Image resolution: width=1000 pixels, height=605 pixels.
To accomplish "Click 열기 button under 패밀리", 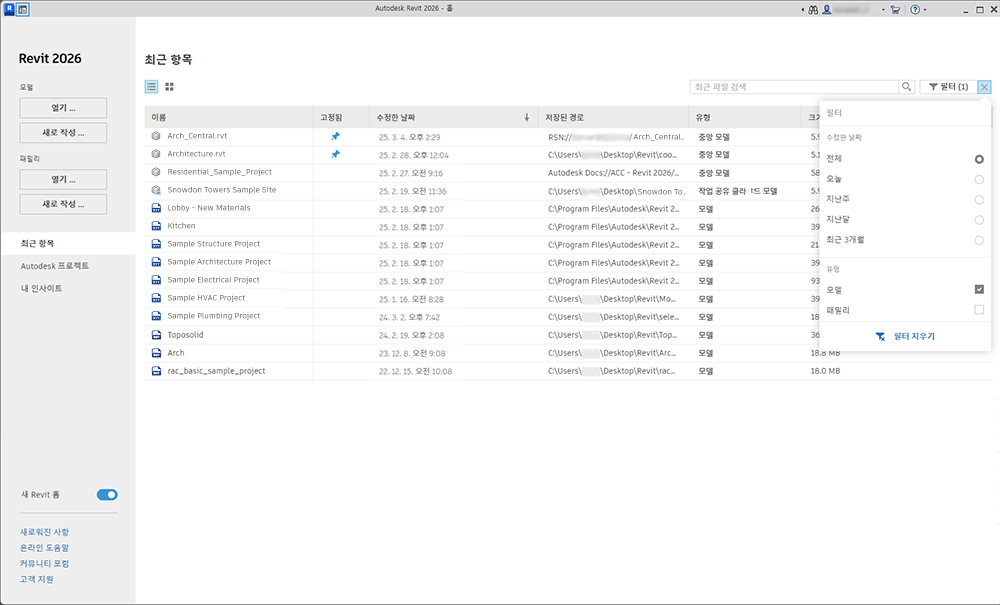I will click(x=63, y=179).
